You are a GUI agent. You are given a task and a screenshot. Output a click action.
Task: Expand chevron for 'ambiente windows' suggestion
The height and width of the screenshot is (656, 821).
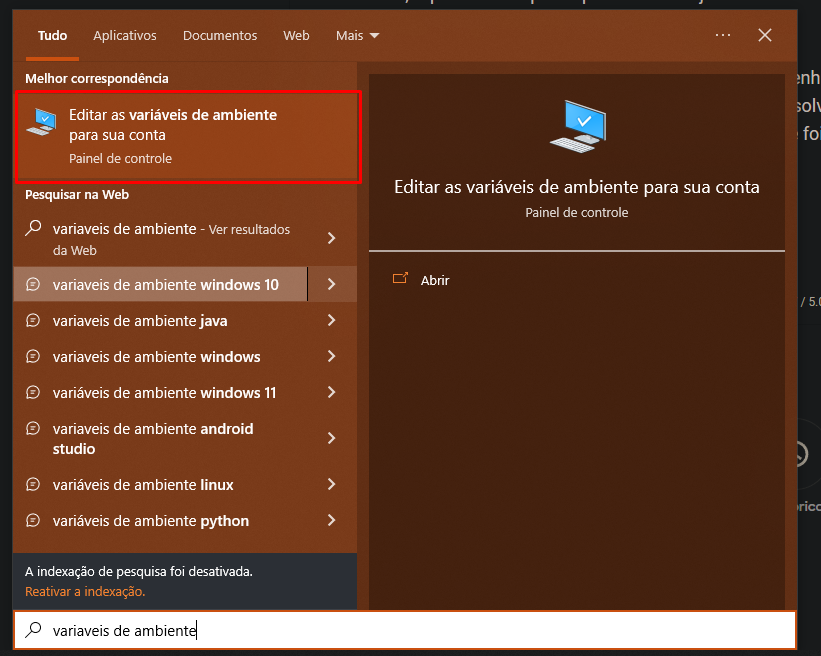pos(331,357)
